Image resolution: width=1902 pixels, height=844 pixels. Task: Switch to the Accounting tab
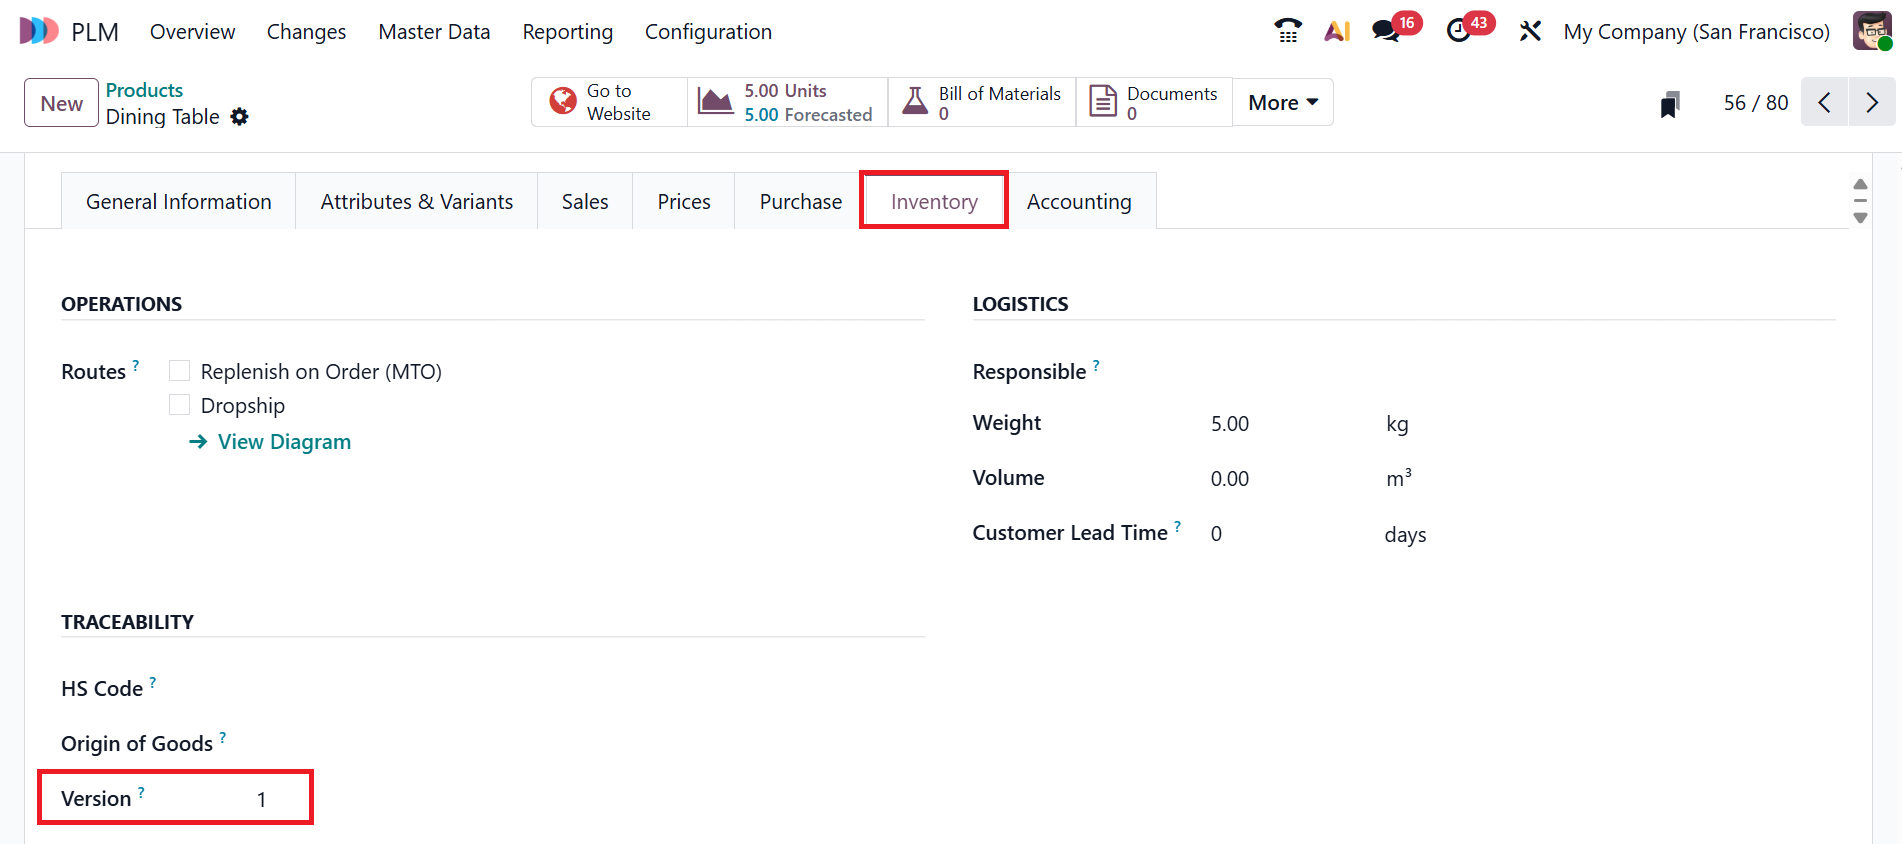point(1079,202)
